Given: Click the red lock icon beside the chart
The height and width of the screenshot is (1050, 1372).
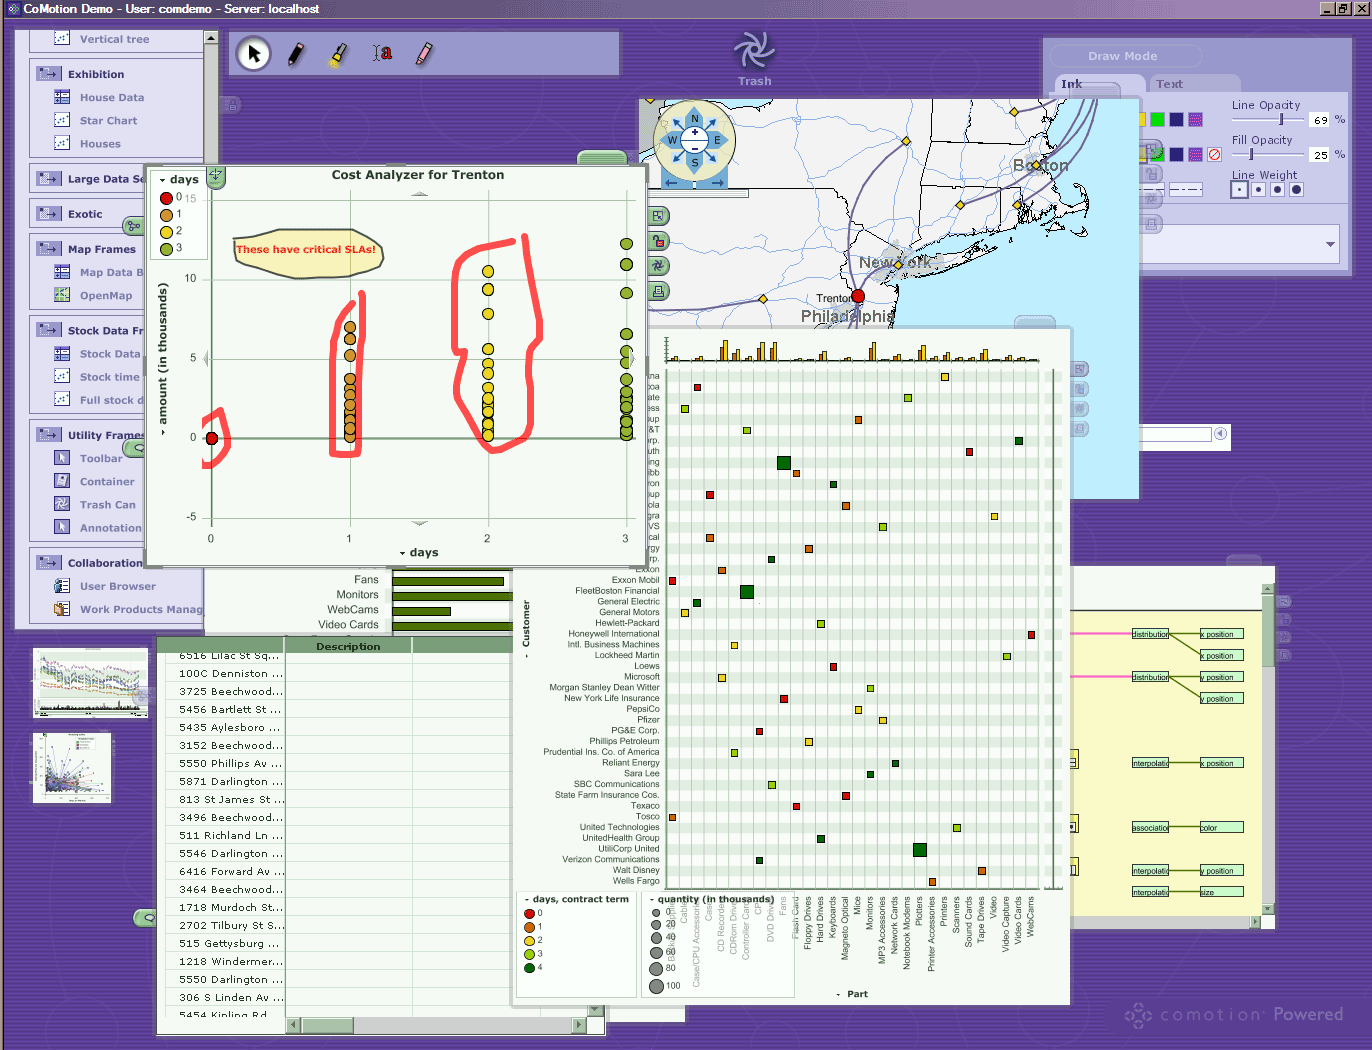Looking at the screenshot, I should (x=658, y=241).
